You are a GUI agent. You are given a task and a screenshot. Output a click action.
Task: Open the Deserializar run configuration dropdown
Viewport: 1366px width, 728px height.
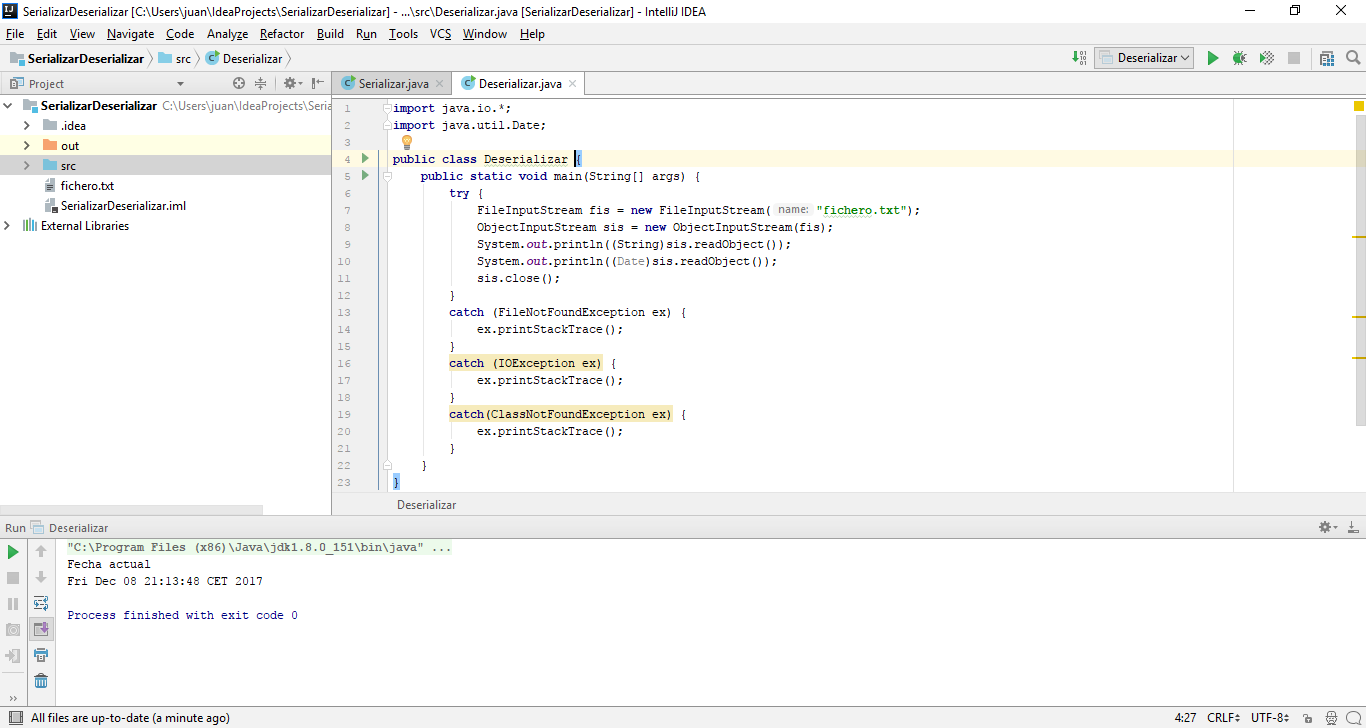pyautogui.click(x=1144, y=58)
